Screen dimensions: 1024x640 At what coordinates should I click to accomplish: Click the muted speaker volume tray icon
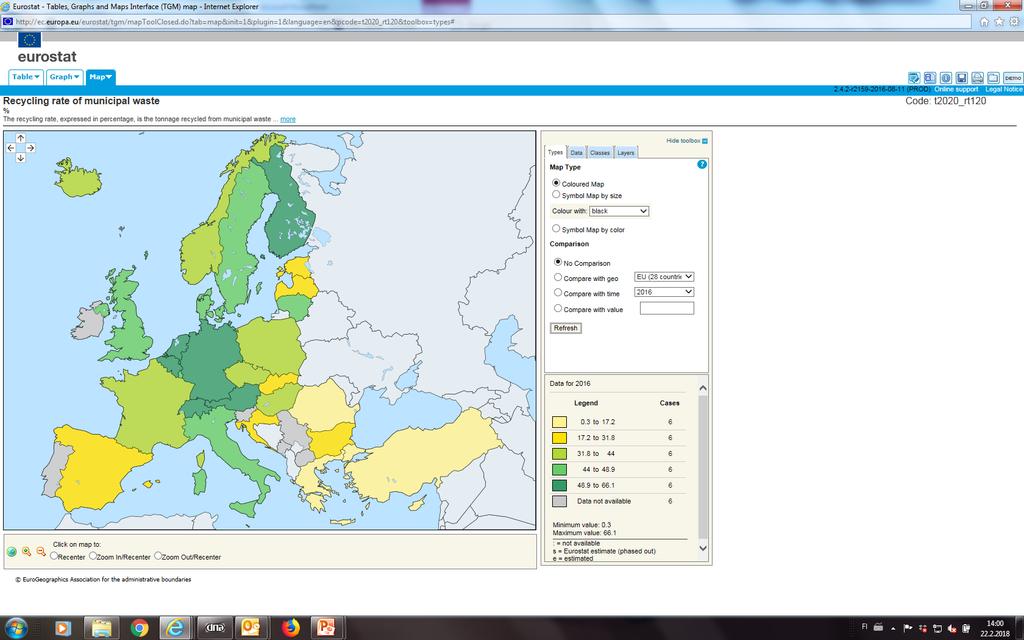coord(952,628)
